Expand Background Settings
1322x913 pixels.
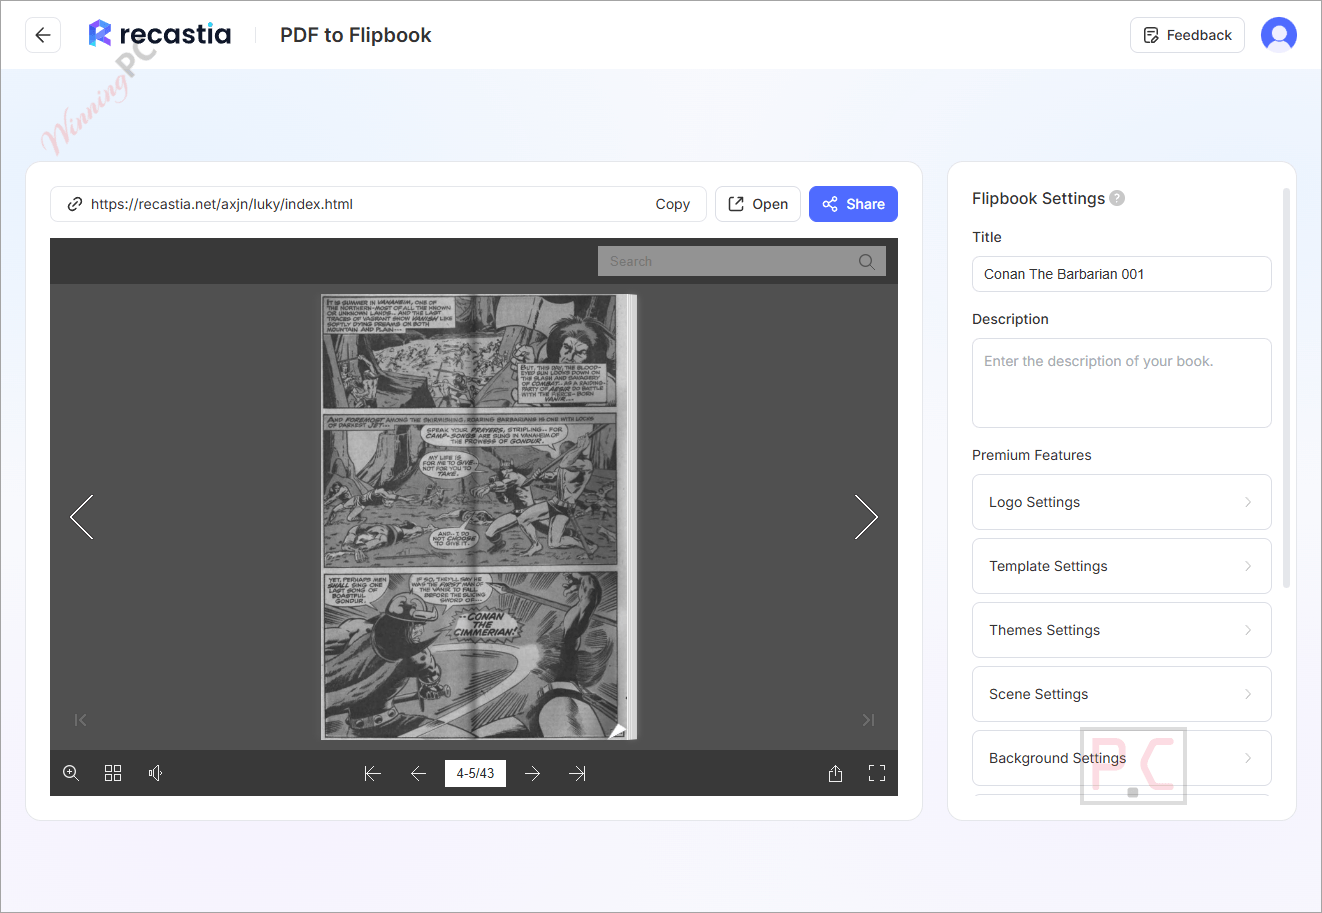[x=1122, y=758]
